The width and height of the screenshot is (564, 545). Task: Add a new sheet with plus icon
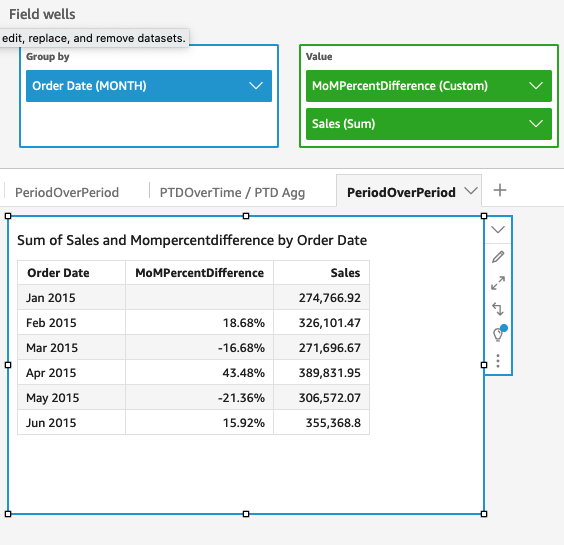click(500, 190)
